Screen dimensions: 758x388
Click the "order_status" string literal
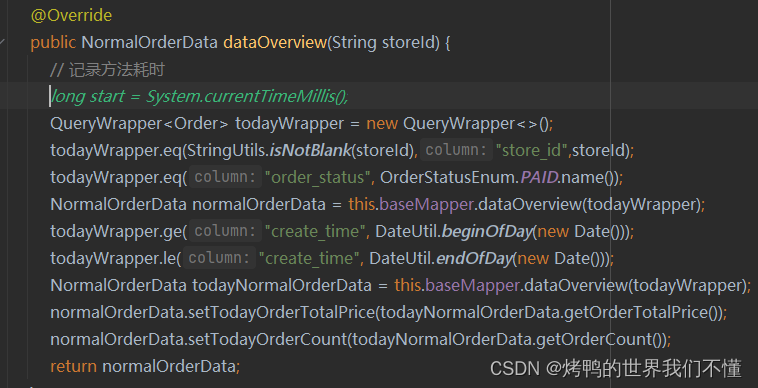[318, 178]
